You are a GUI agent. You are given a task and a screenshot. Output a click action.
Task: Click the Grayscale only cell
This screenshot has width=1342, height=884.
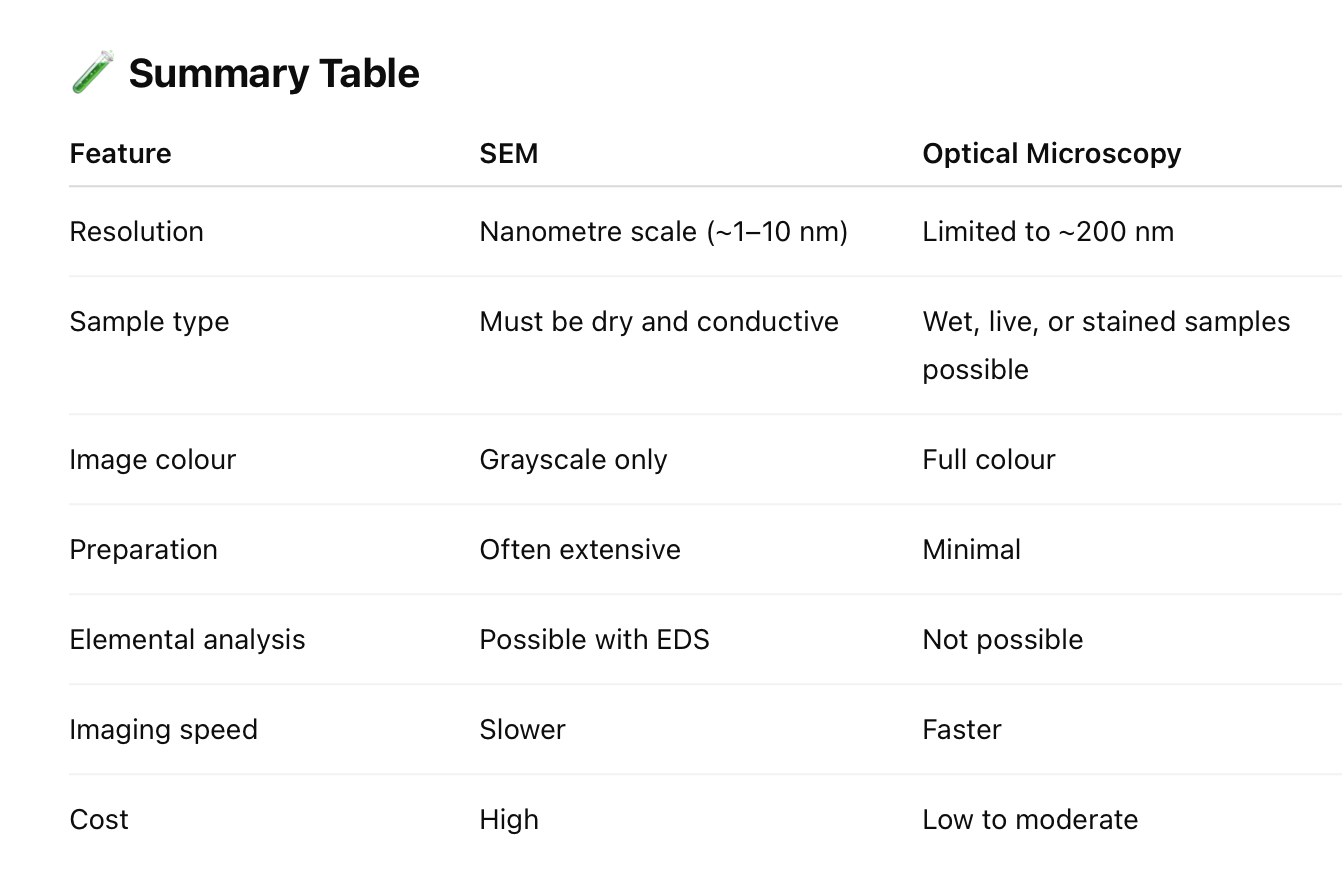coord(574,460)
